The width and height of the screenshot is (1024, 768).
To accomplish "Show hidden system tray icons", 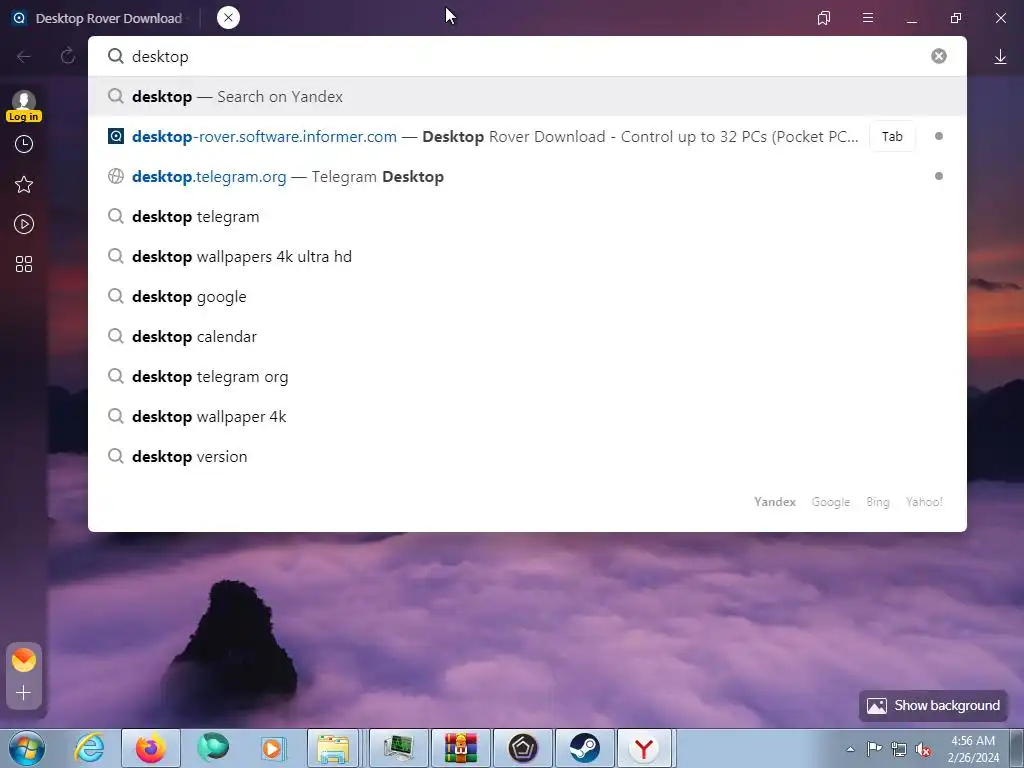I will (x=850, y=749).
